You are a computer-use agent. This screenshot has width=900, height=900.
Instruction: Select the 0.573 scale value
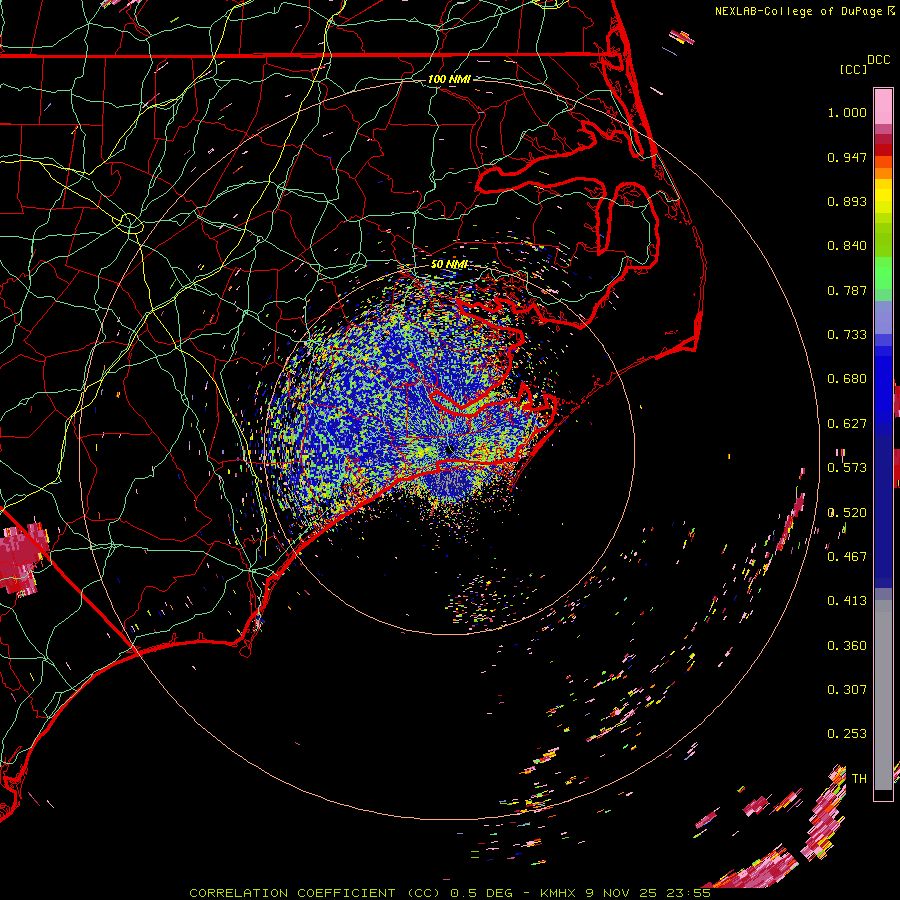point(847,468)
